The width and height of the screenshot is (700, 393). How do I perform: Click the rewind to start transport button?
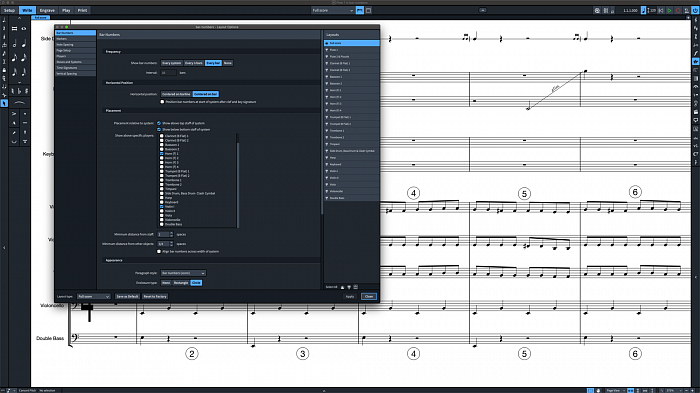coord(661,10)
